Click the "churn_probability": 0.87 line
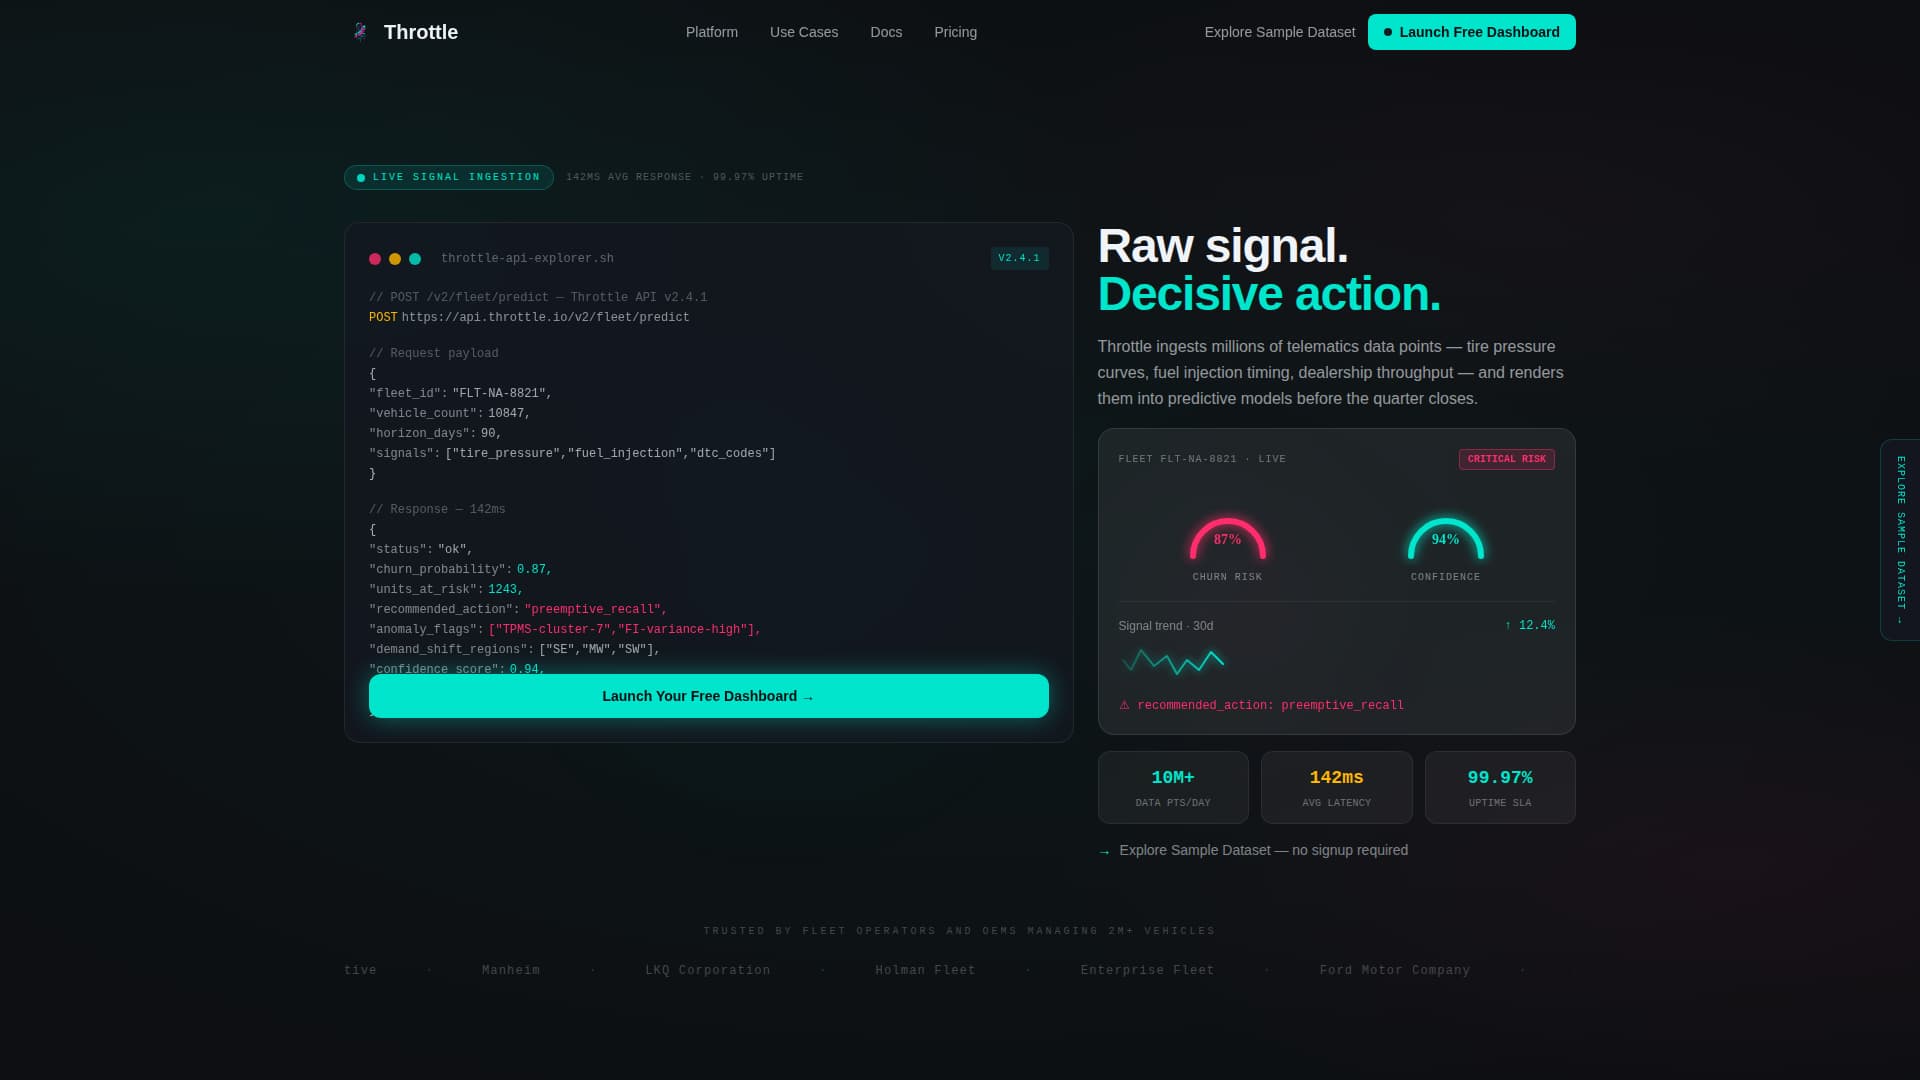The image size is (1920, 1080). pyautogui.click(x=461, y=569)
